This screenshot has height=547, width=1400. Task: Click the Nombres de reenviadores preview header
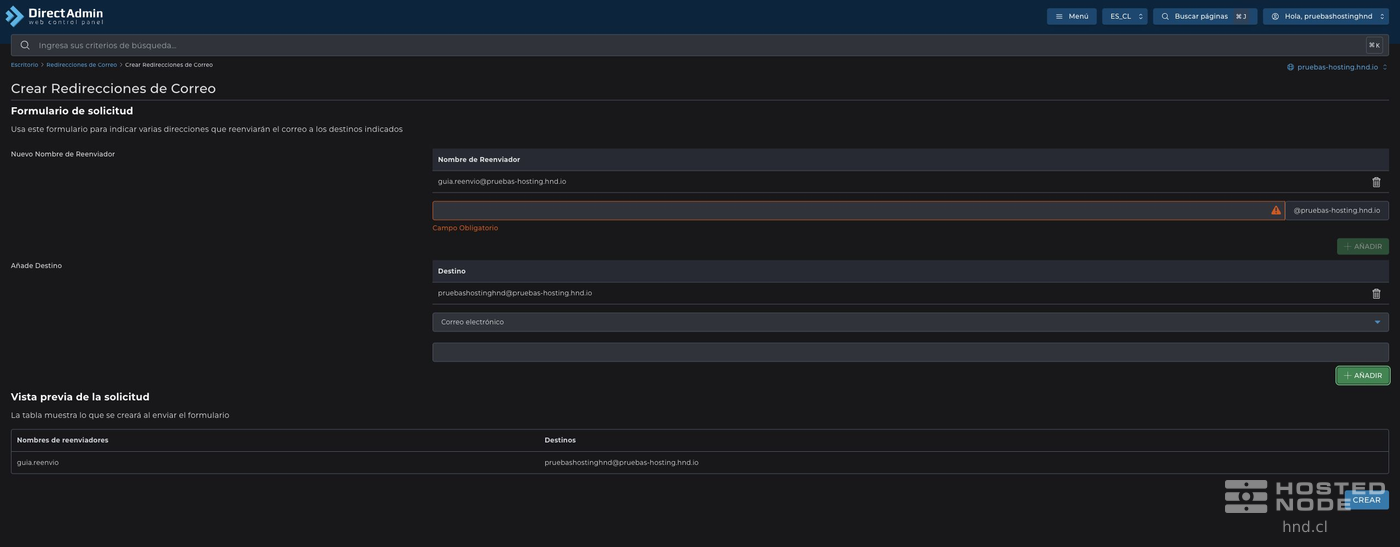click(x=63, y=440)
